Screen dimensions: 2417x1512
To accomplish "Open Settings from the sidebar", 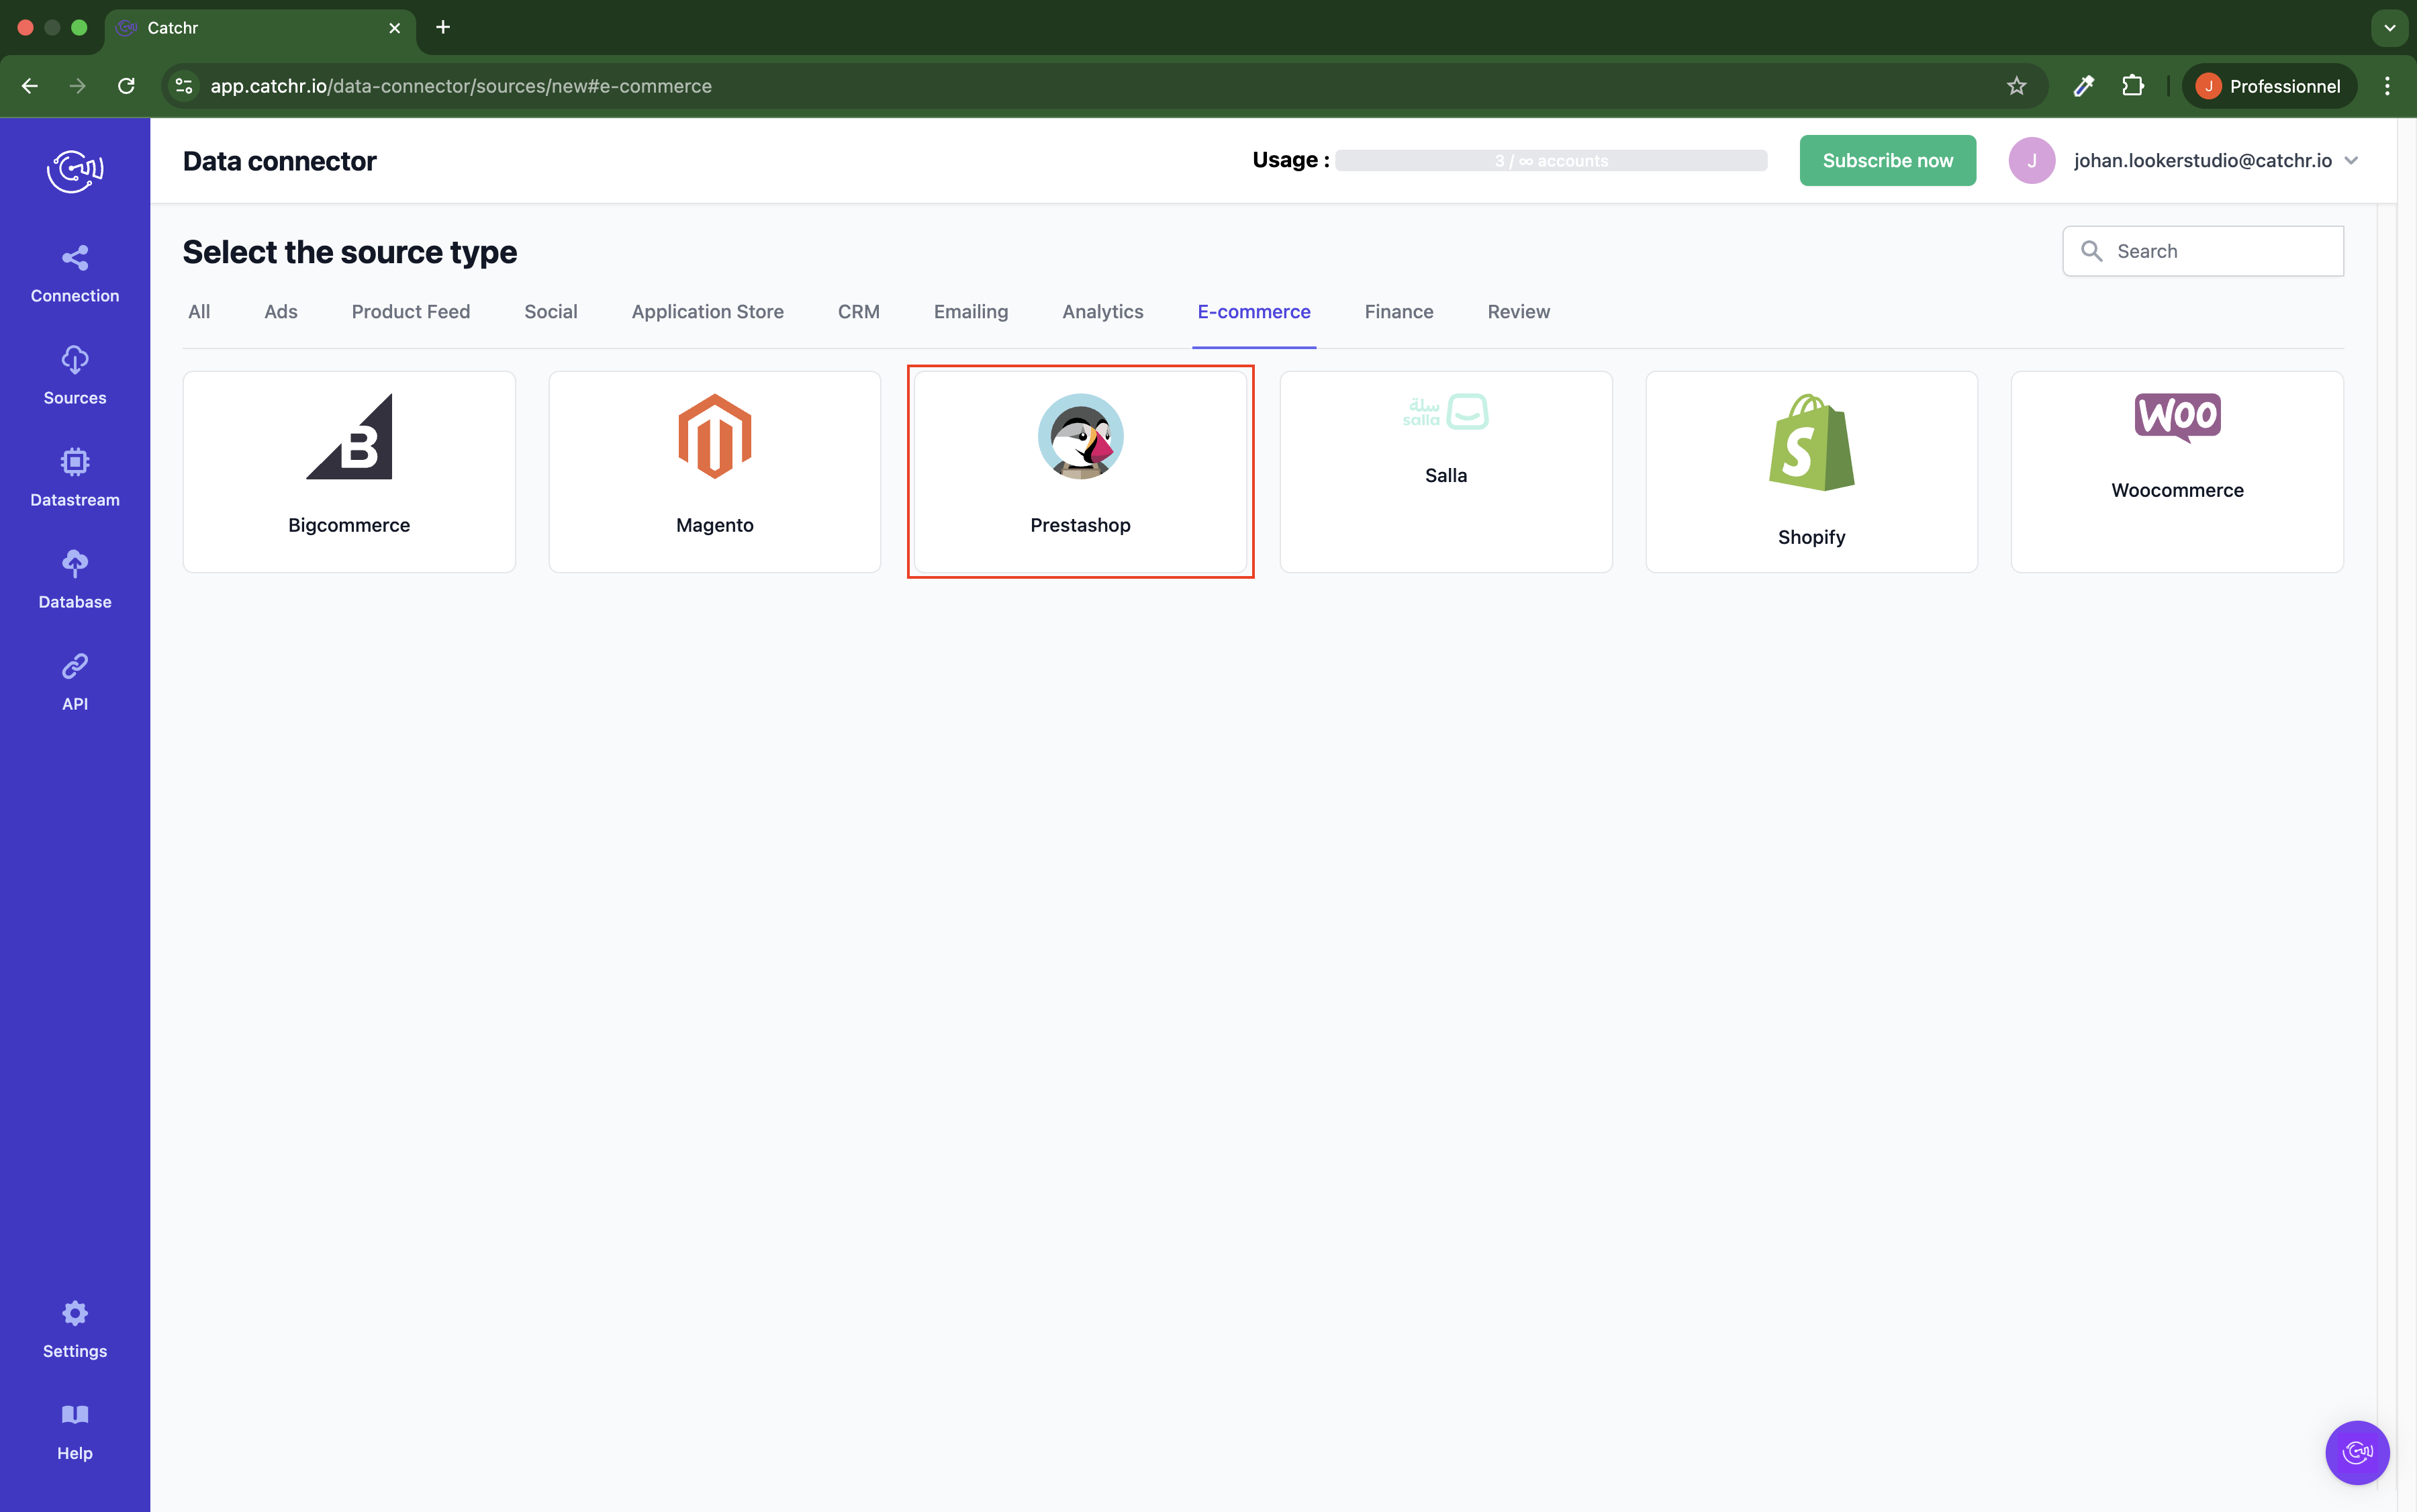I will (x=75, y=1329).
